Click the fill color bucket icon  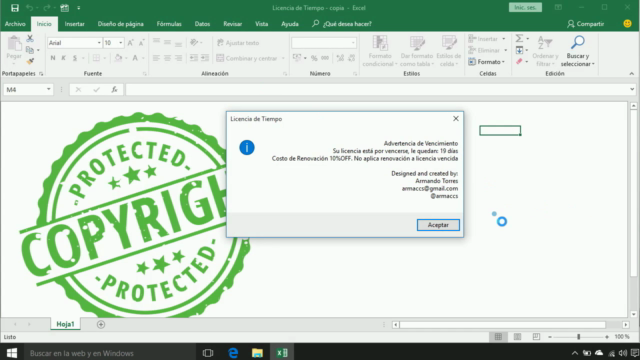(x=118, y=58)
